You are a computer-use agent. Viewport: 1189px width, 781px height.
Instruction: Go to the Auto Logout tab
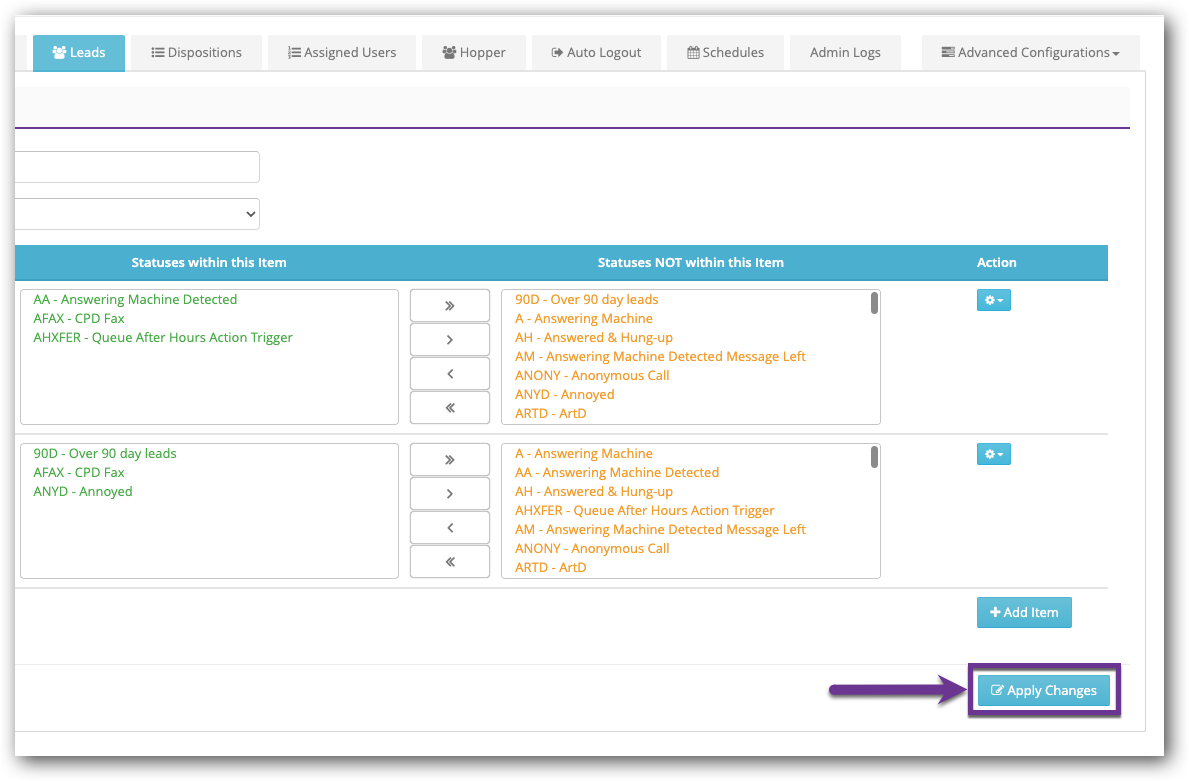596,53
